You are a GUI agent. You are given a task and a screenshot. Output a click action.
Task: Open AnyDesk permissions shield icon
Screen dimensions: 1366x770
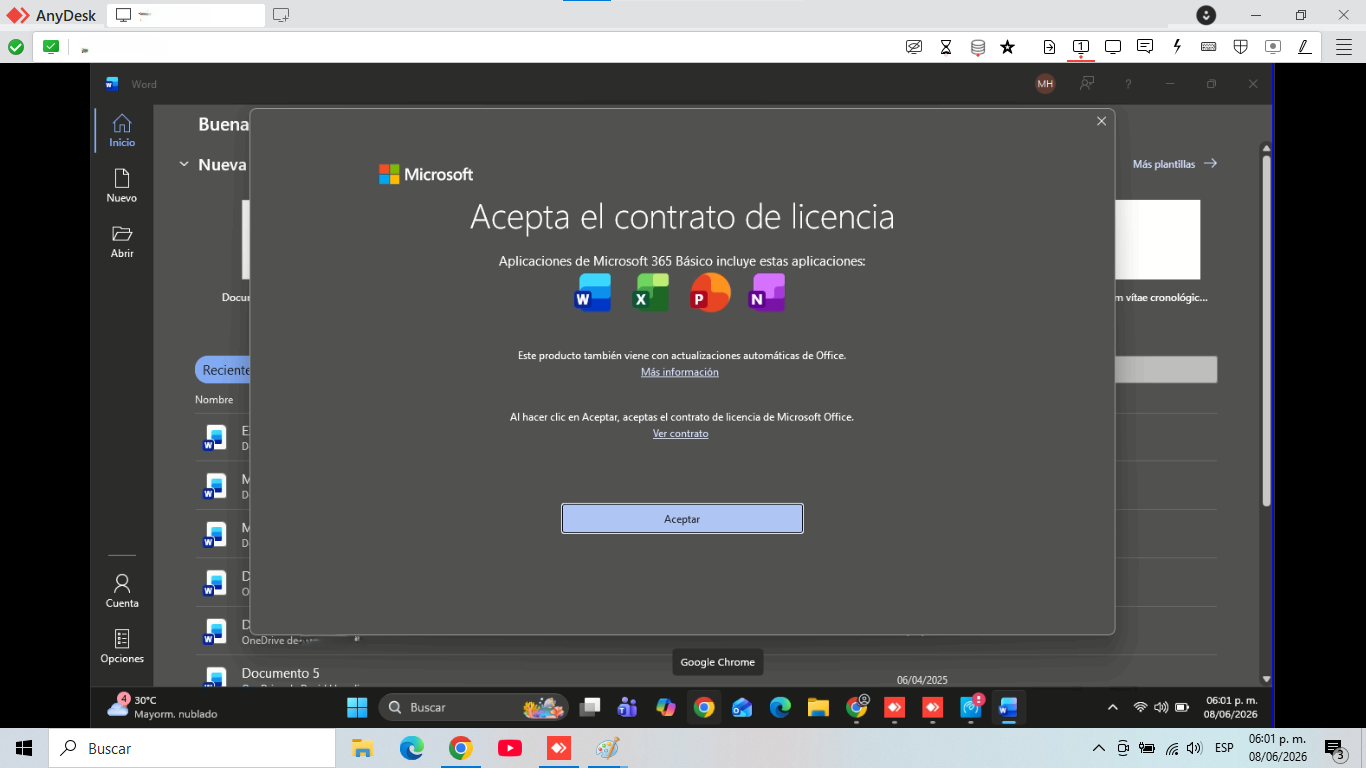[1240, 47]
